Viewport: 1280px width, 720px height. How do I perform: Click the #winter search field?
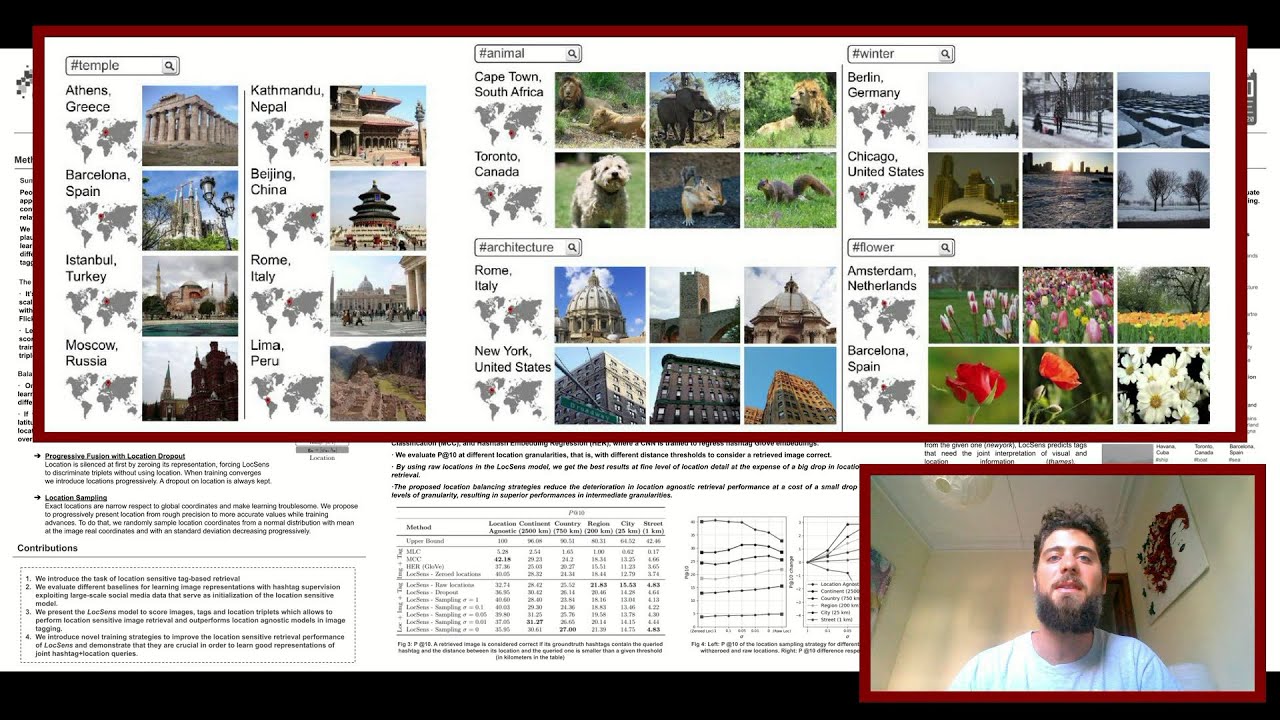901,54
